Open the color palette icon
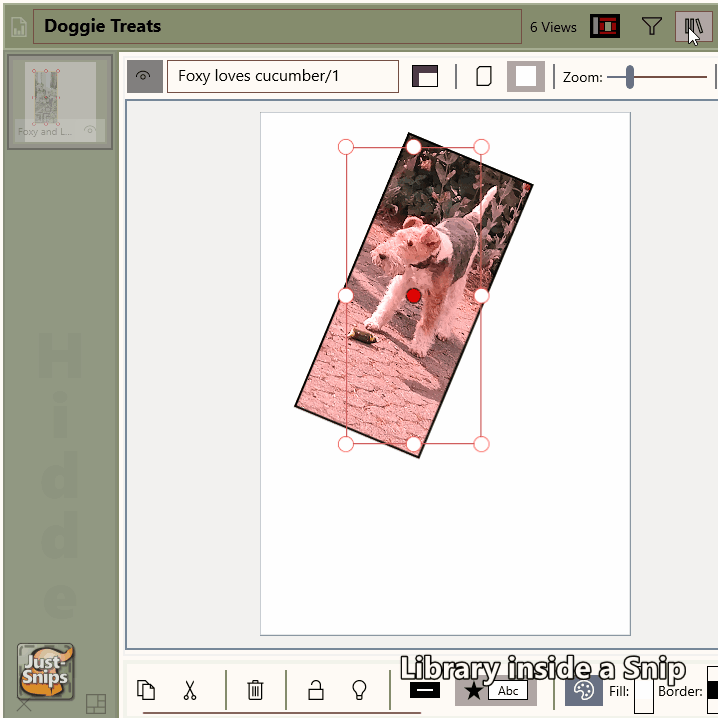 [584, 690]
